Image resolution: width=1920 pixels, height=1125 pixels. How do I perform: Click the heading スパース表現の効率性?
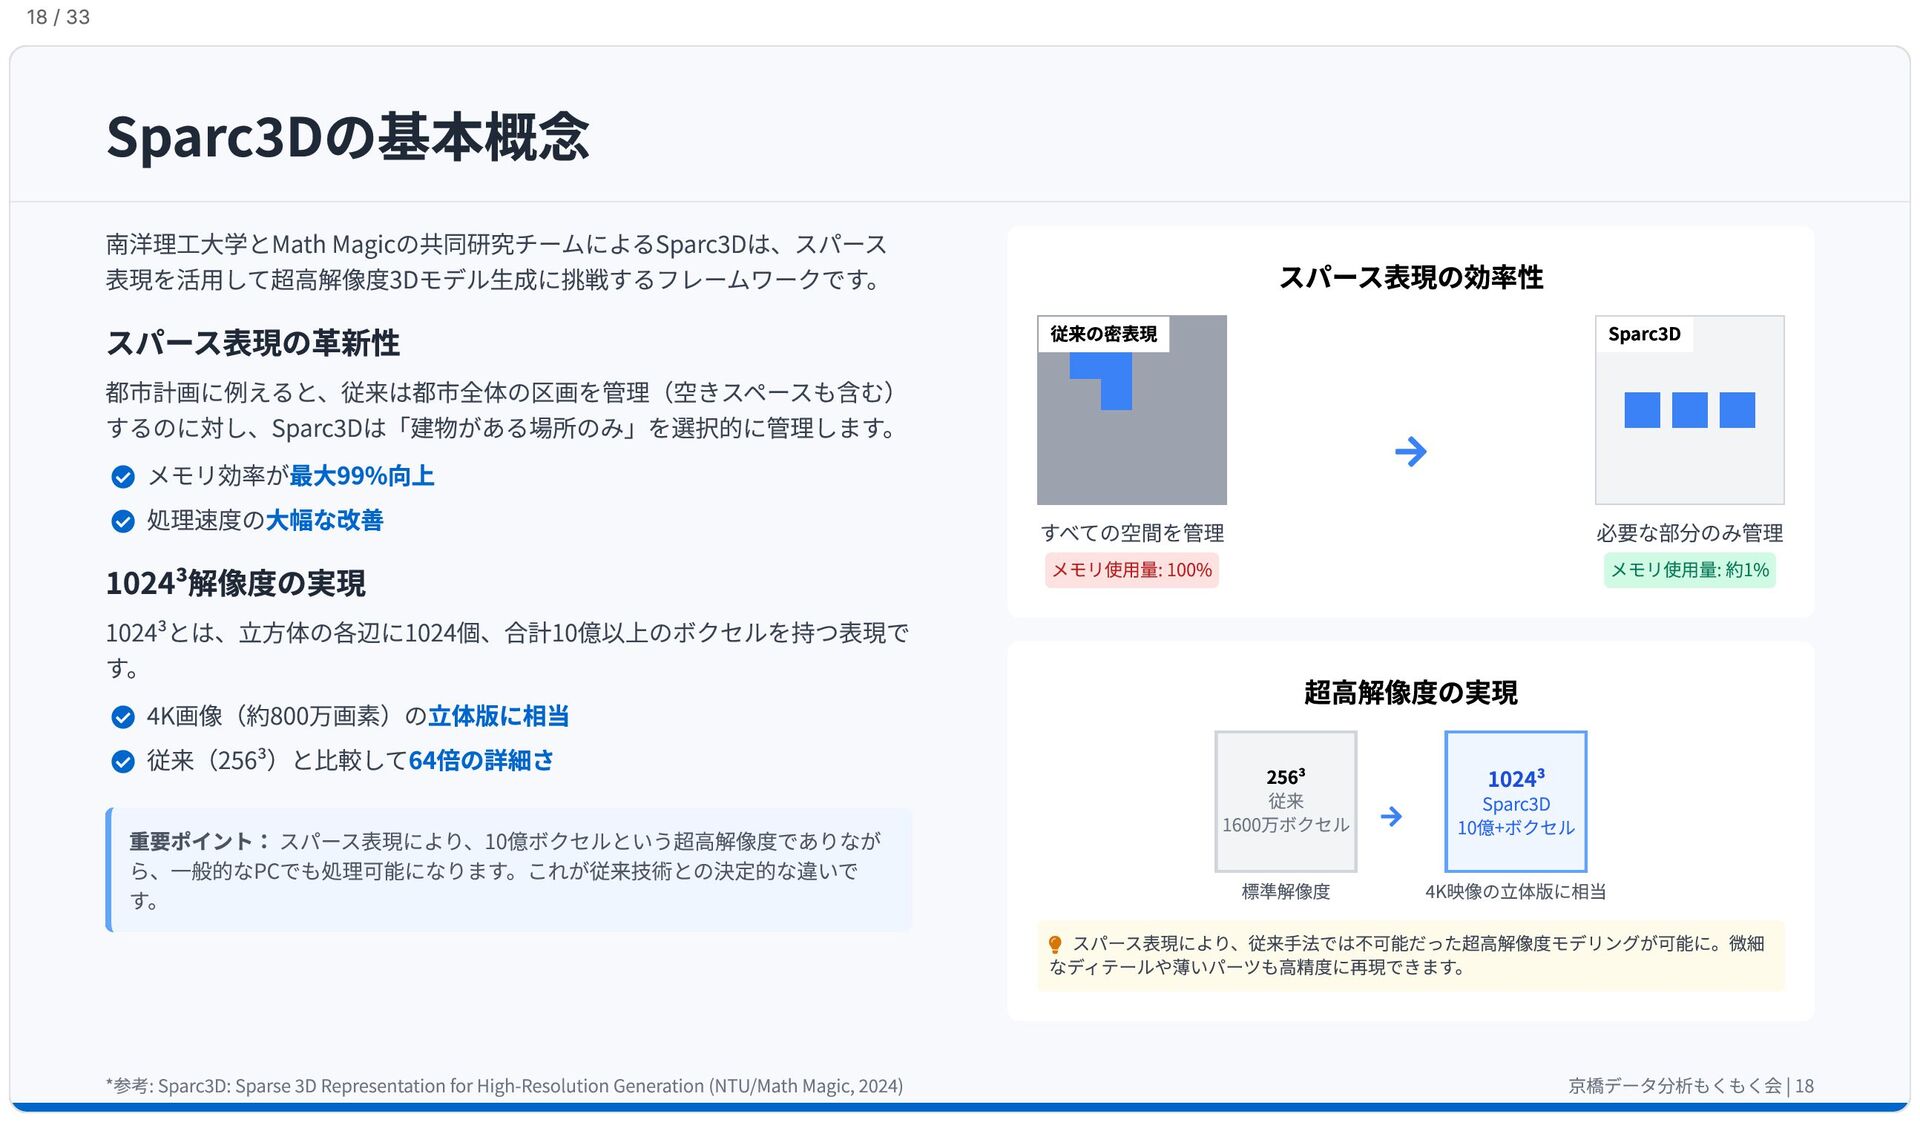pyautogui.click(x=1411, y=277)
